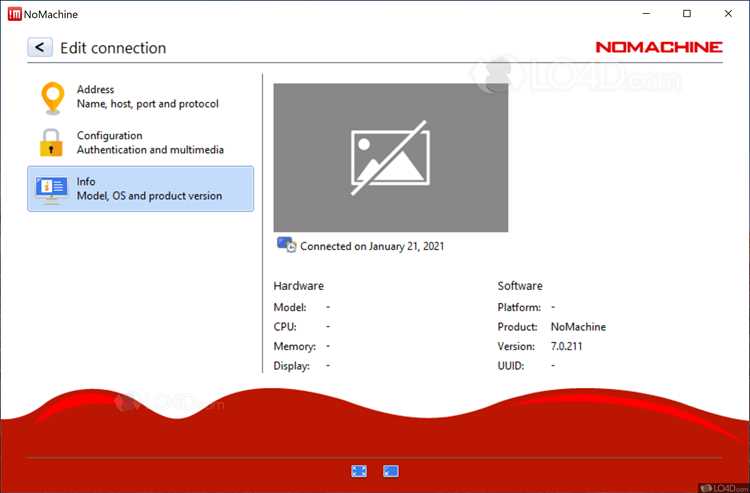Select the Info Model, OS and product version entry

click(141, 188)
